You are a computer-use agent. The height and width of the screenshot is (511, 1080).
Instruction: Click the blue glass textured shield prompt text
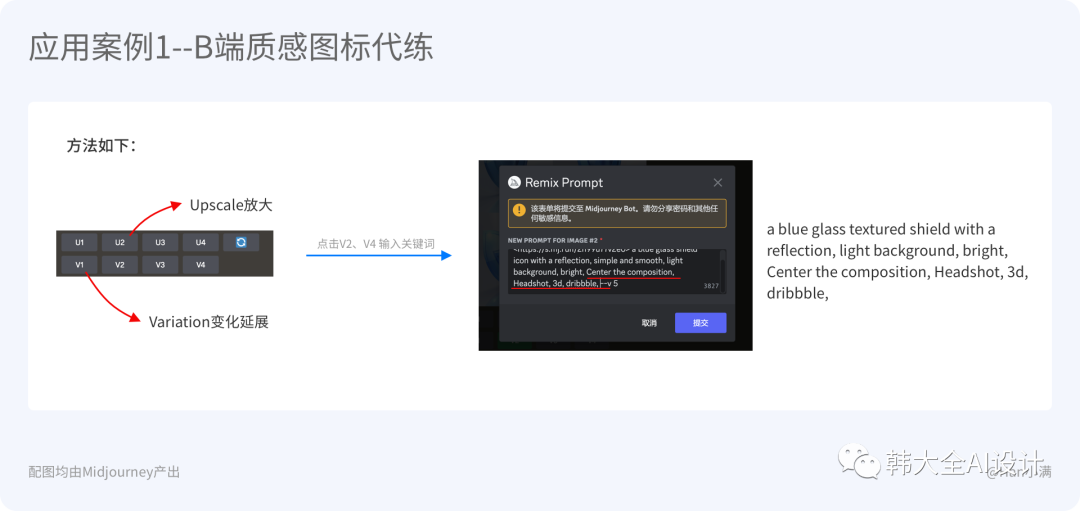point(897,261)
